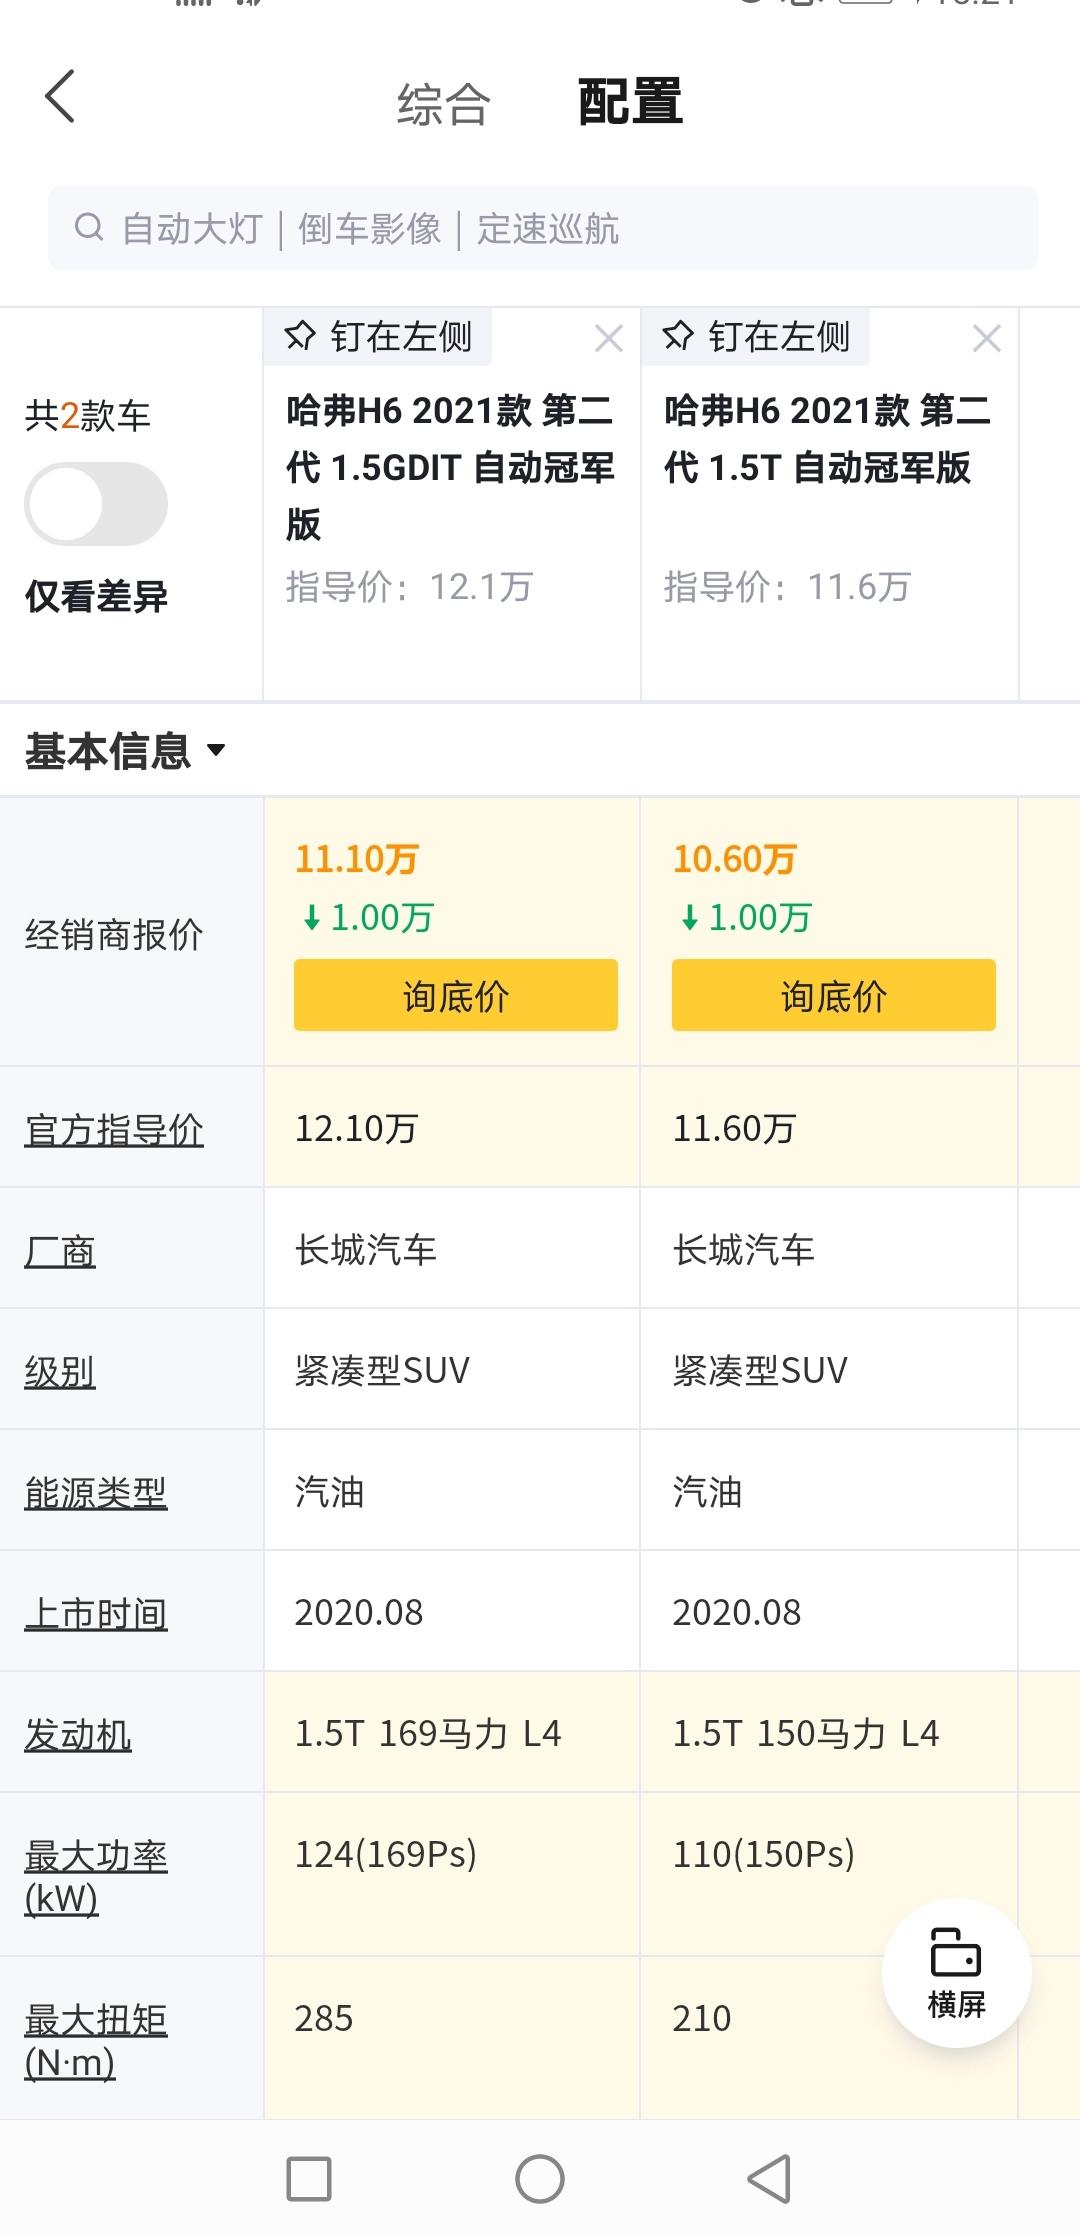
Task: Open the 官方指导价 explanation link
Action: tap(114, 1129)
